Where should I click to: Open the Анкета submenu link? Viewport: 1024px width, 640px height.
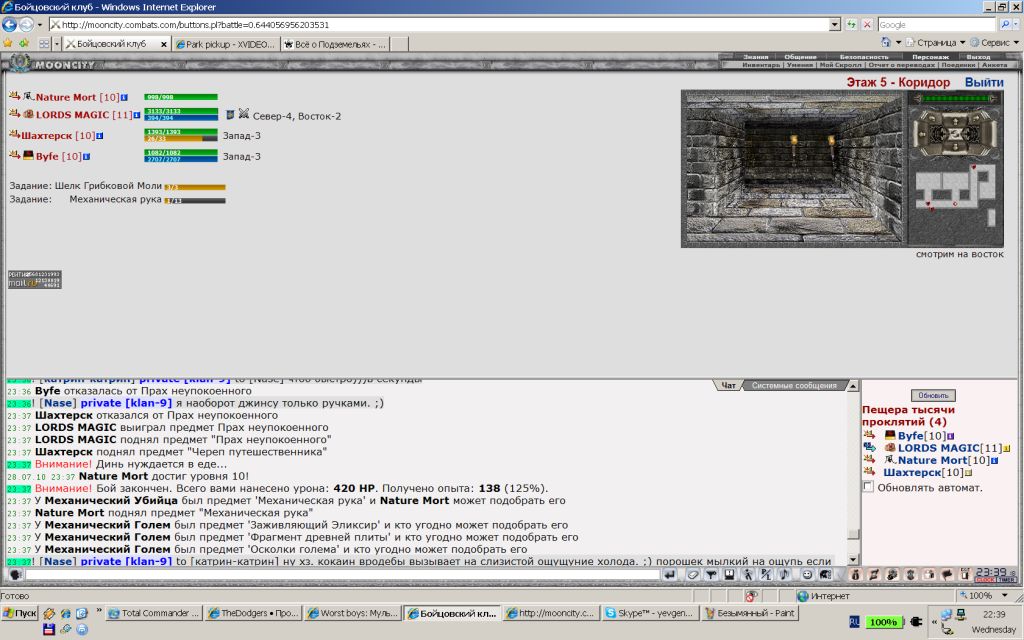point(994,65)
